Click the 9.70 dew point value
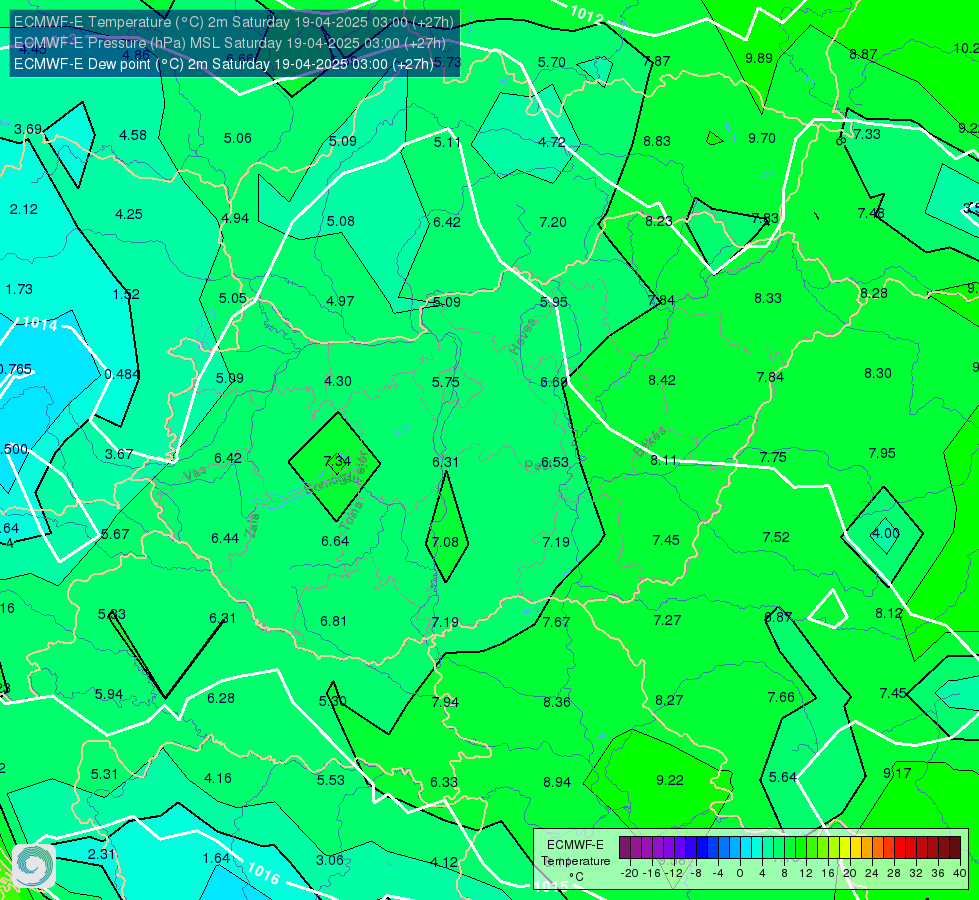The height and width of the screenshot is (900, 979). 762,138
